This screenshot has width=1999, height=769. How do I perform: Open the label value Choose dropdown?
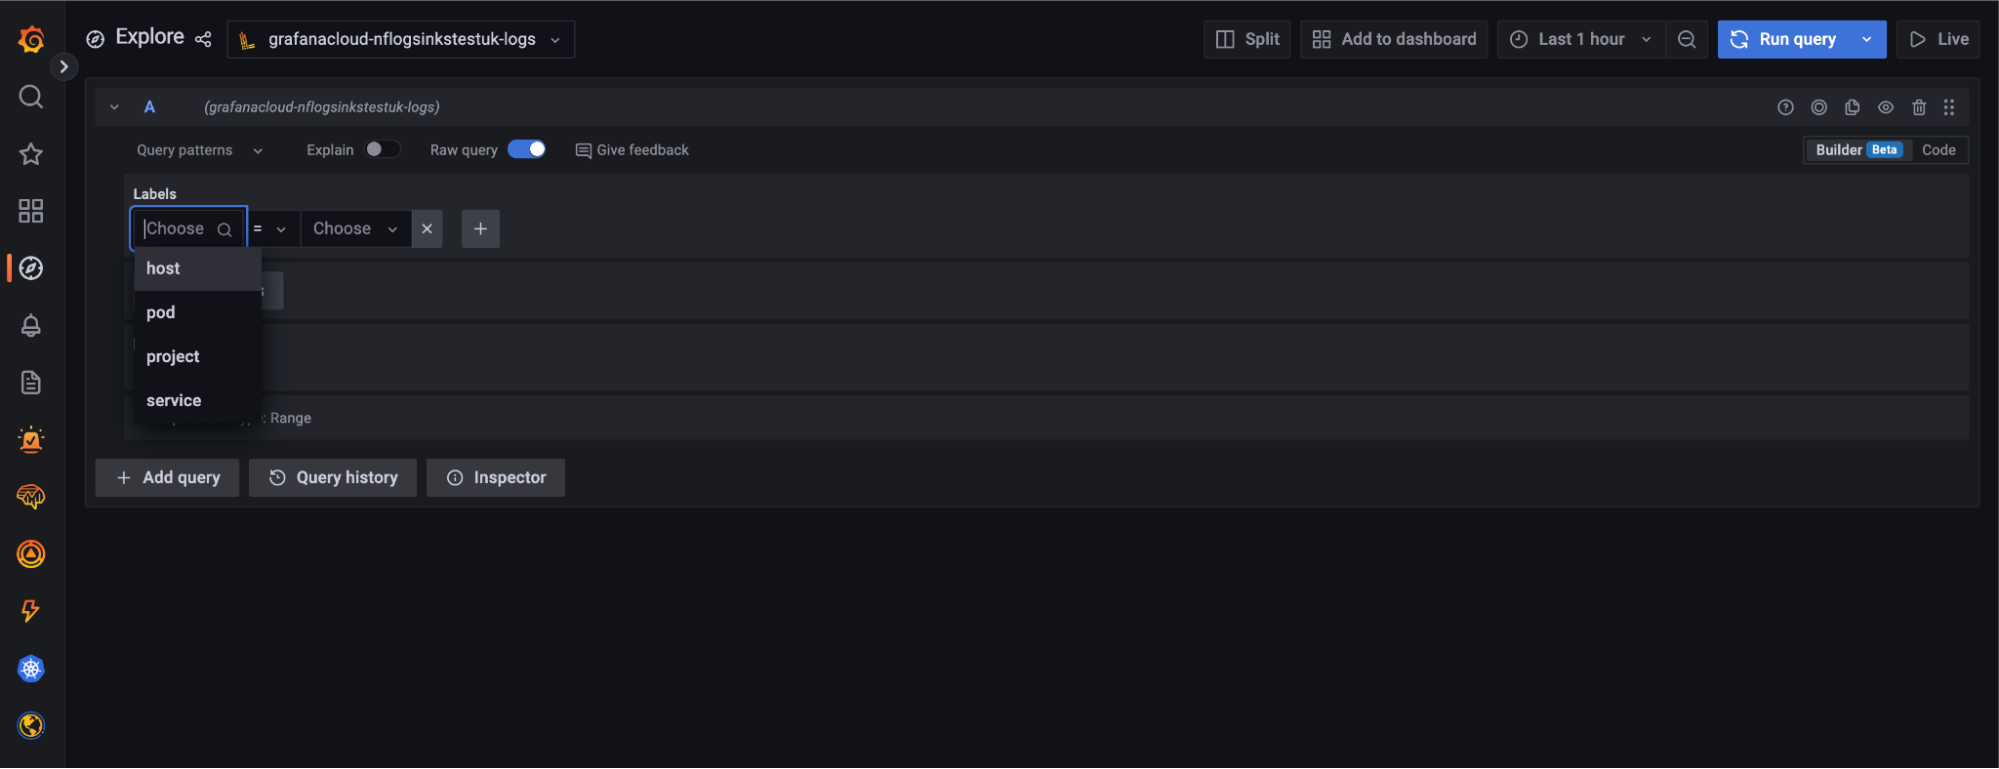click(356, 229)
